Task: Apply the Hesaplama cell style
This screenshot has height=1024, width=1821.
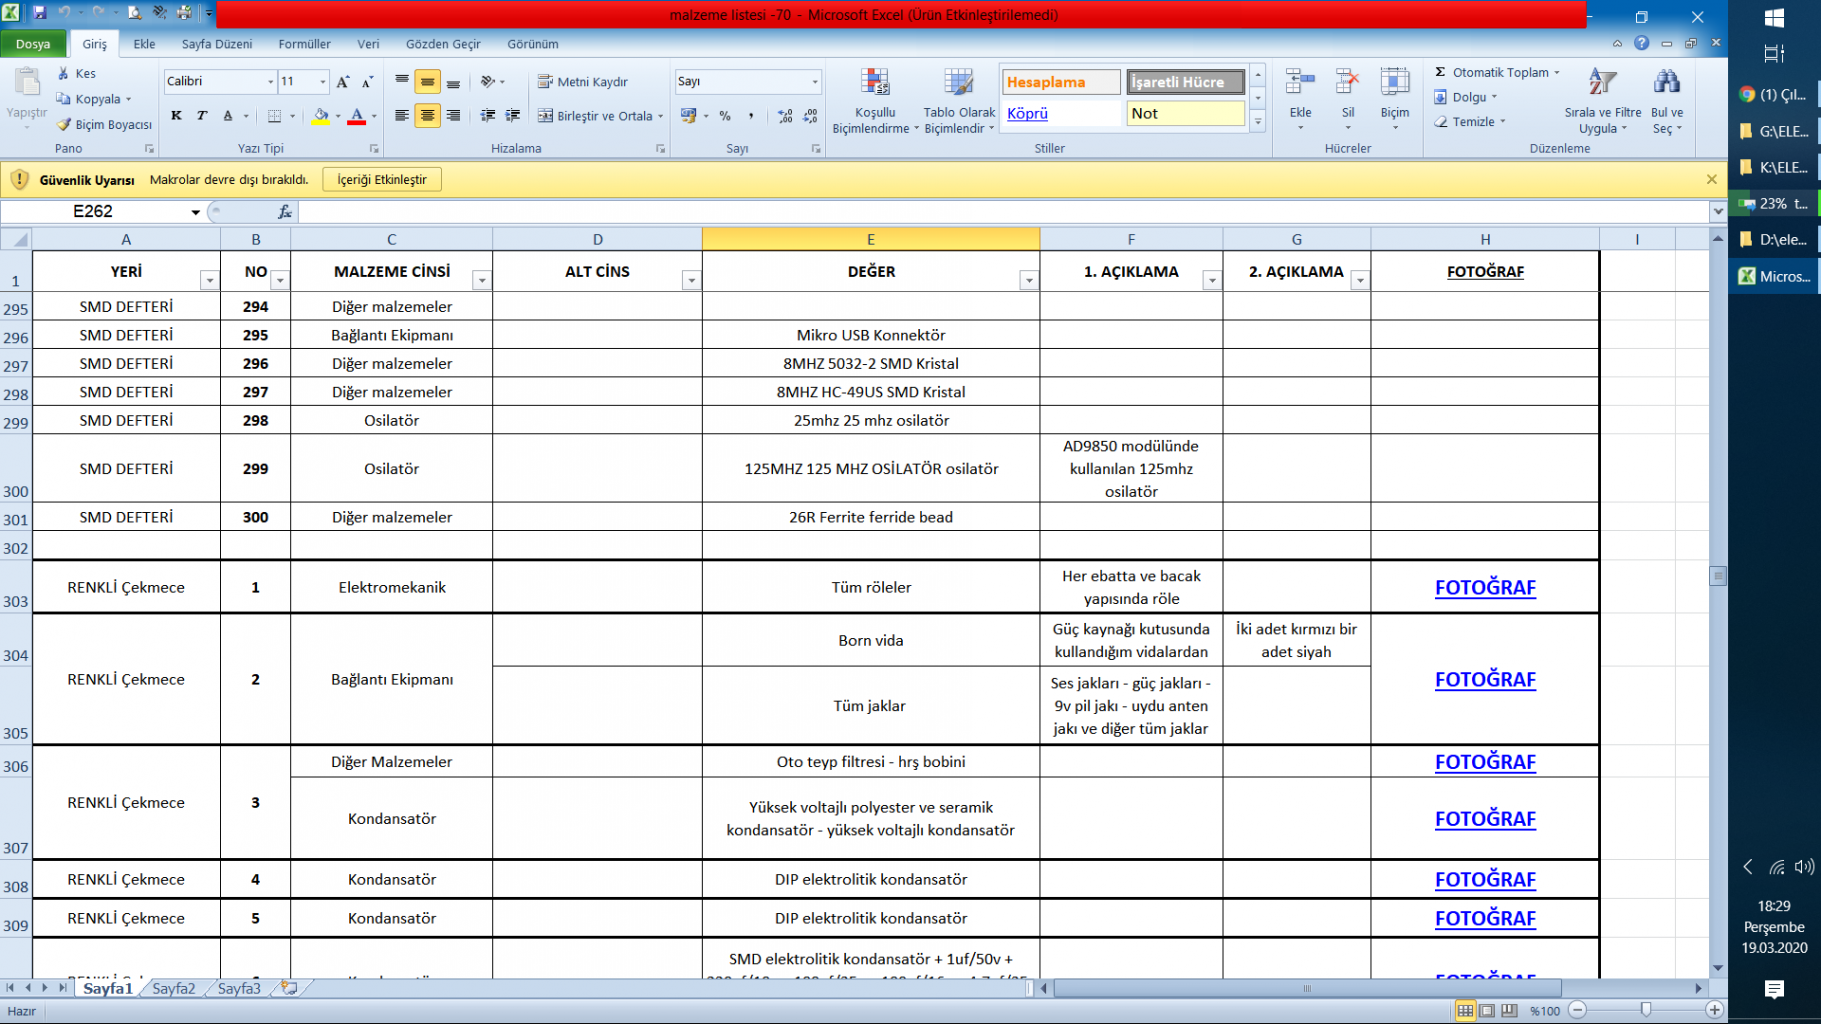Action: point(1061,82)
